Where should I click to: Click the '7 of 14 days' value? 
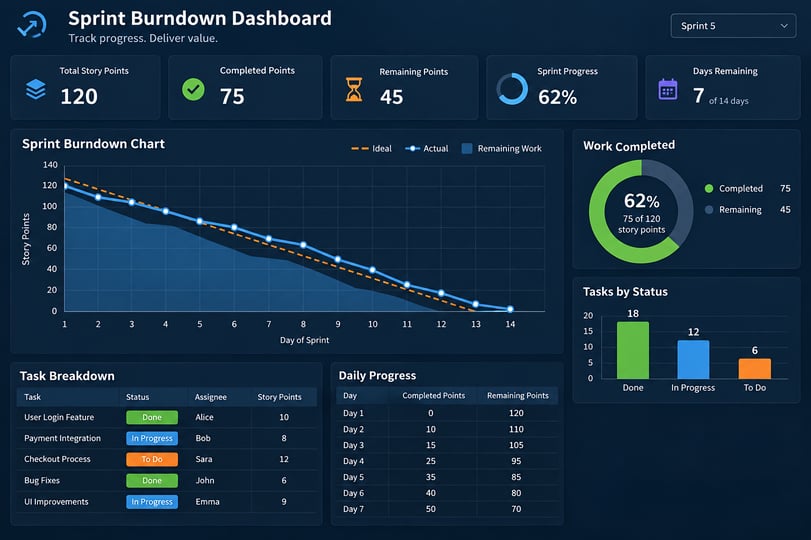click(x=720, y=96)
